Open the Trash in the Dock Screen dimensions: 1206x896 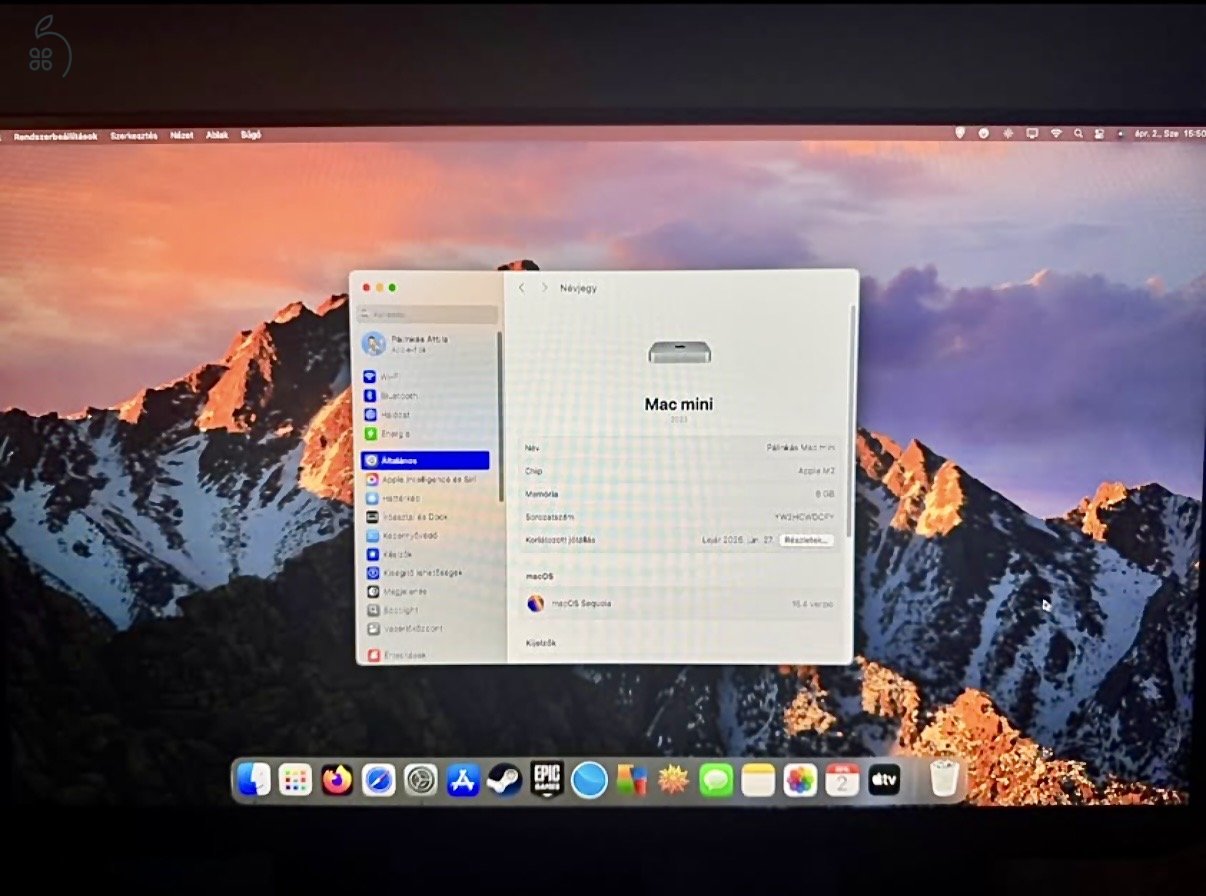click(x=945, y=778)
